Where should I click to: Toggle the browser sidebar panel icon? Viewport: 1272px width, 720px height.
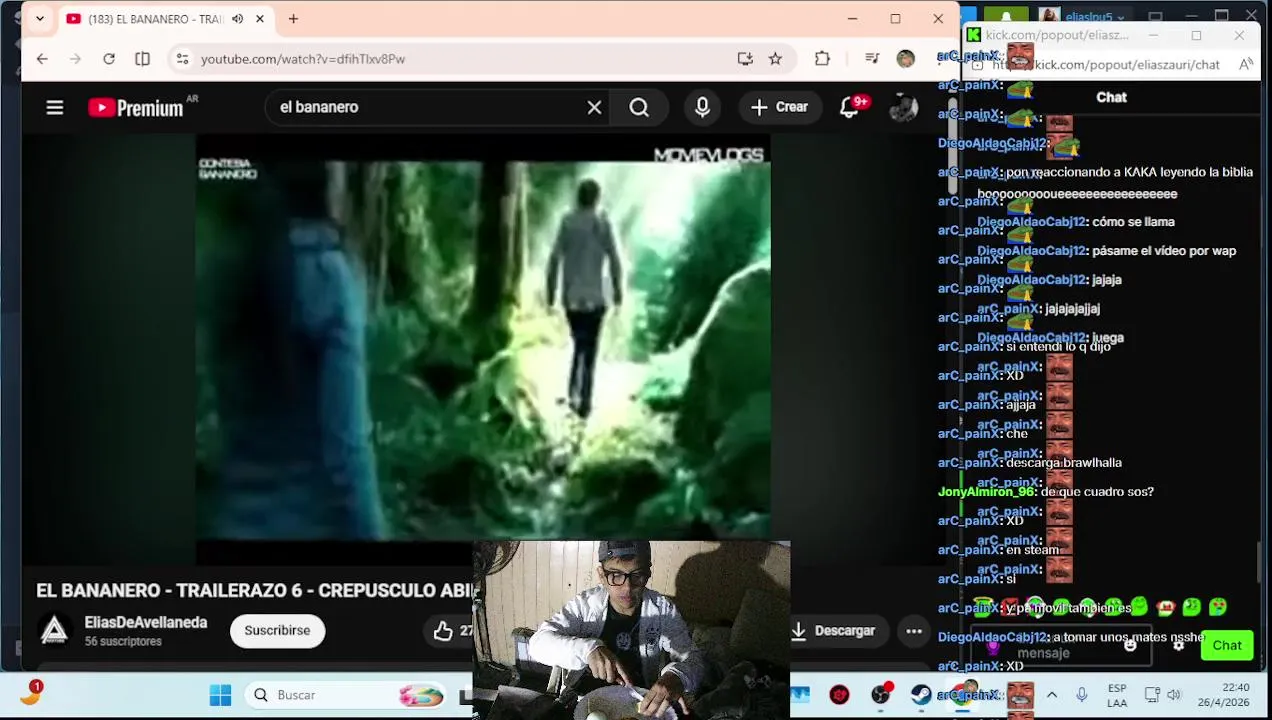142,59
